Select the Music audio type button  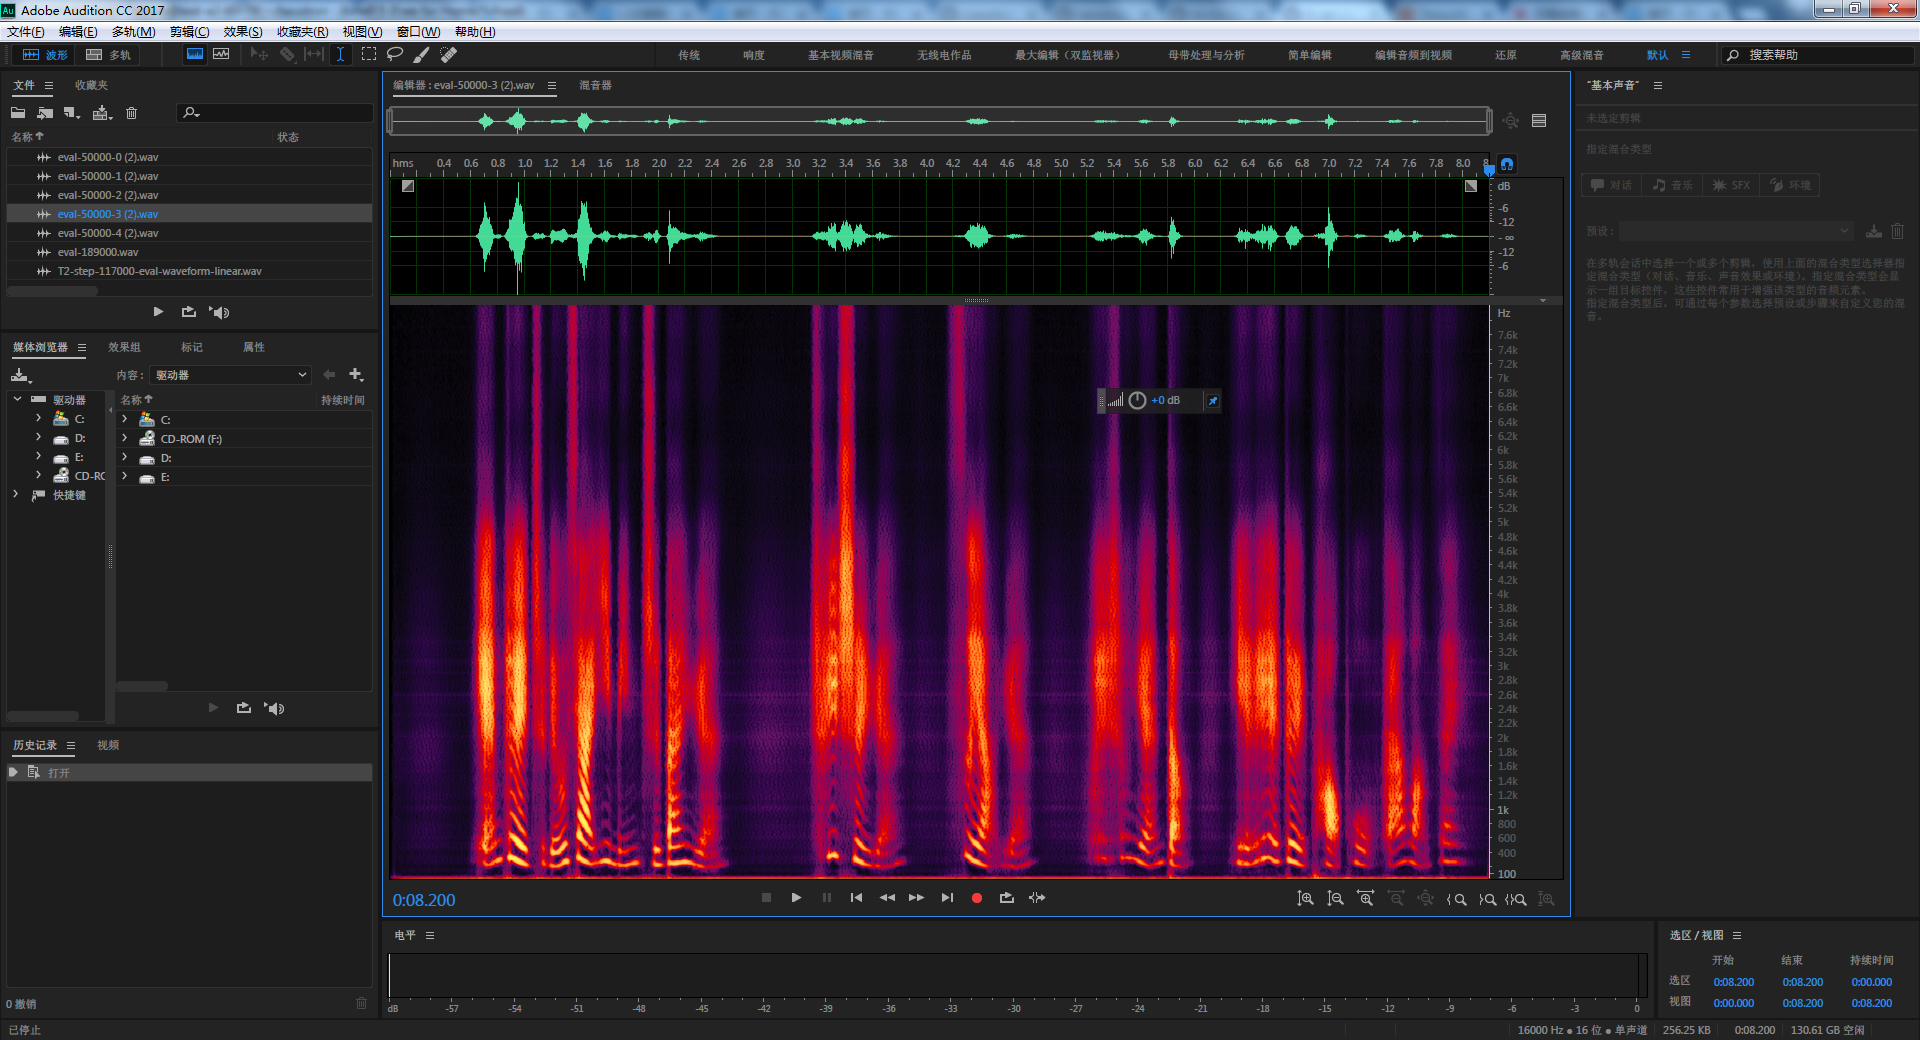click(x=1673, y=185)
